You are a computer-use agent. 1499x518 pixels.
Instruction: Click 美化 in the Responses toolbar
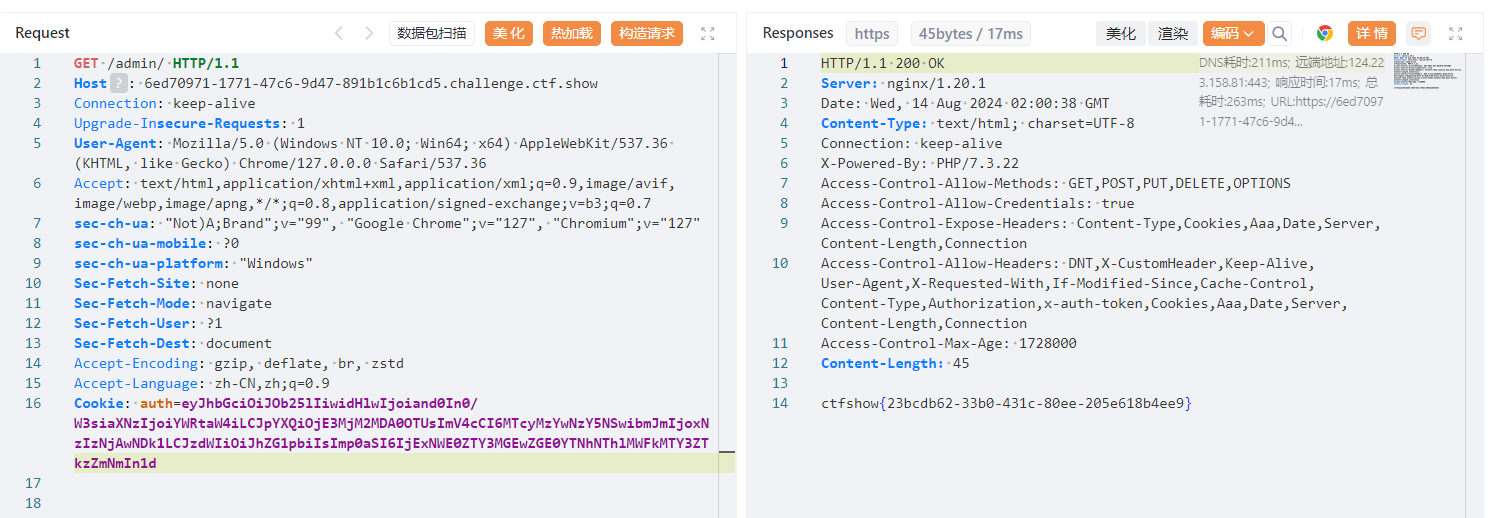1120,33
